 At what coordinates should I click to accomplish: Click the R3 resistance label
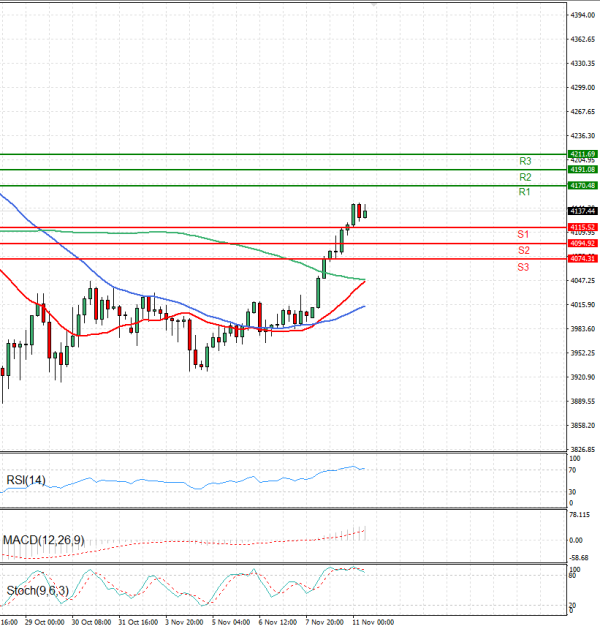pos(524,160)
